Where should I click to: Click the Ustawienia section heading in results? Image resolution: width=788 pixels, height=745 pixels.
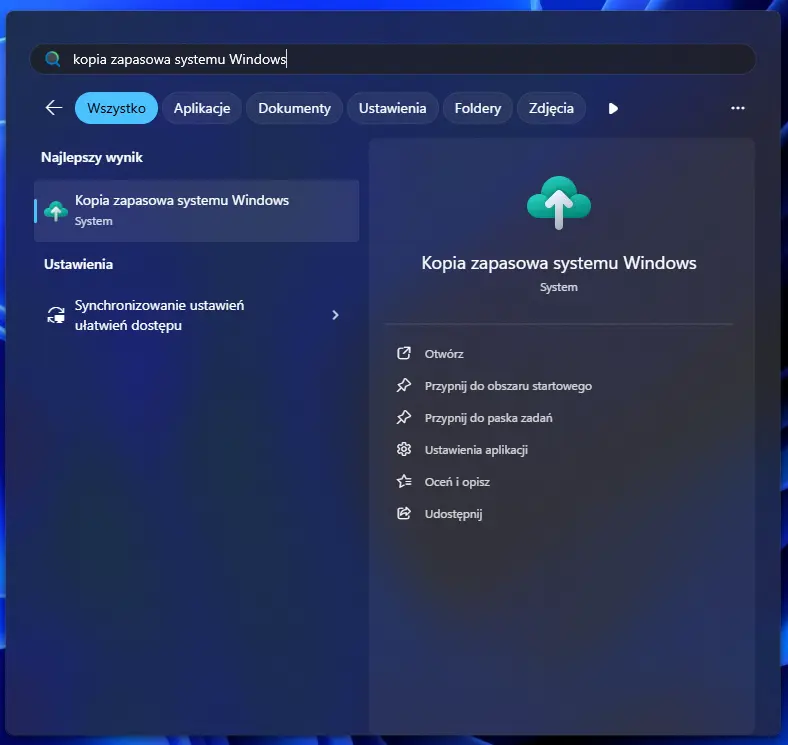point(78,264)
